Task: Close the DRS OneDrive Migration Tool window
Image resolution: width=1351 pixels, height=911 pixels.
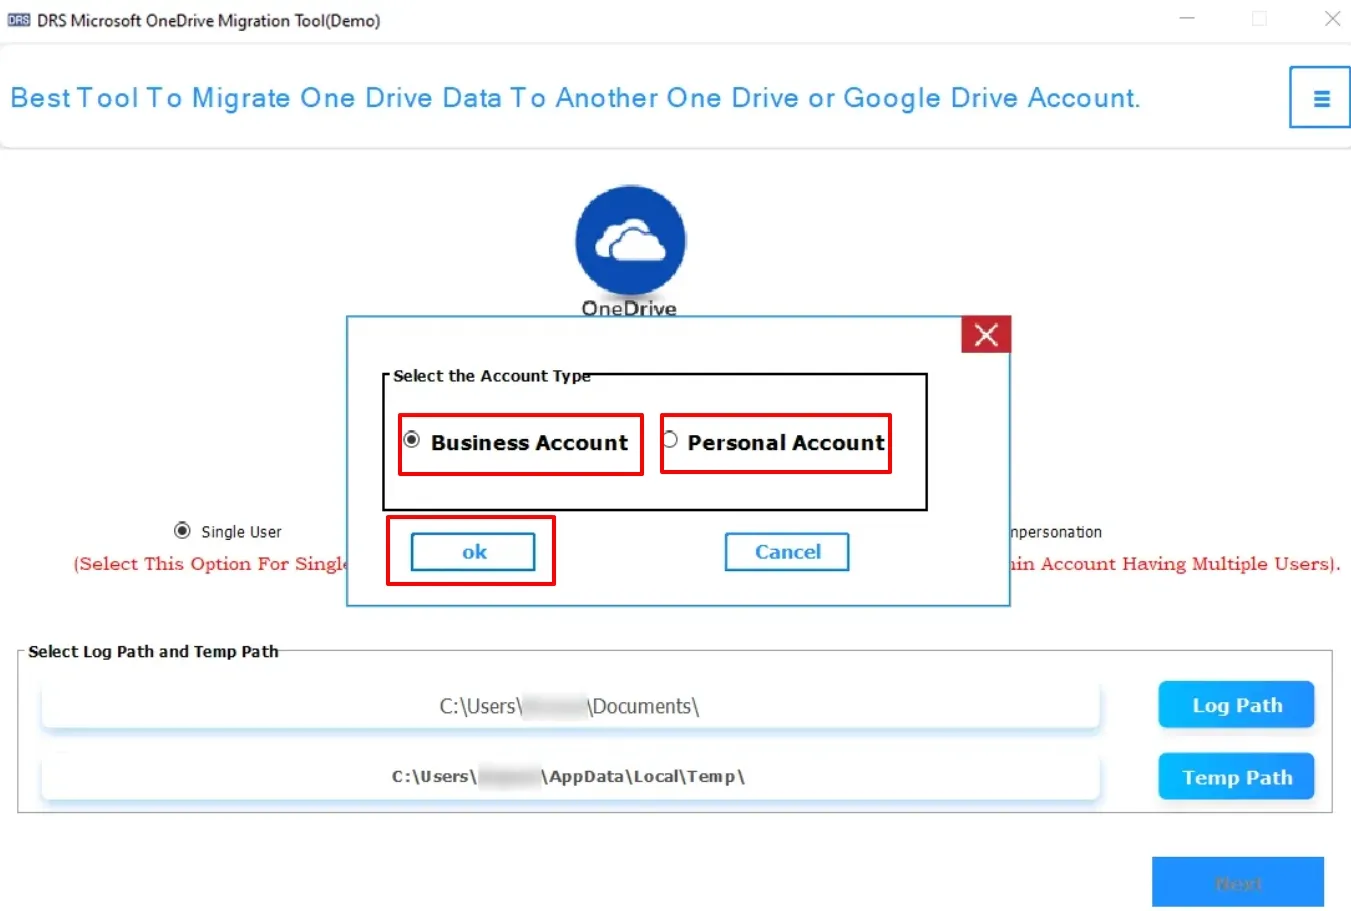Action: 1332,19
